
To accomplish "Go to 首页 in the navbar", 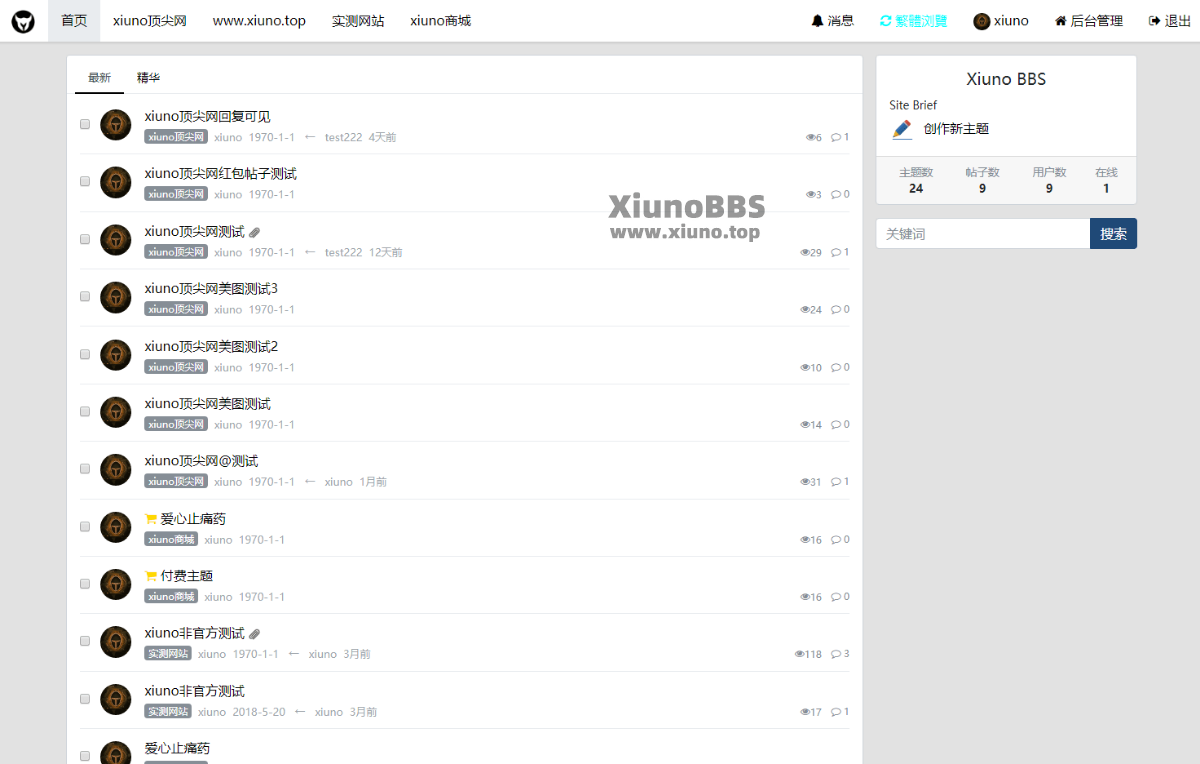I will pyautogui.click(x=74, y=21).
